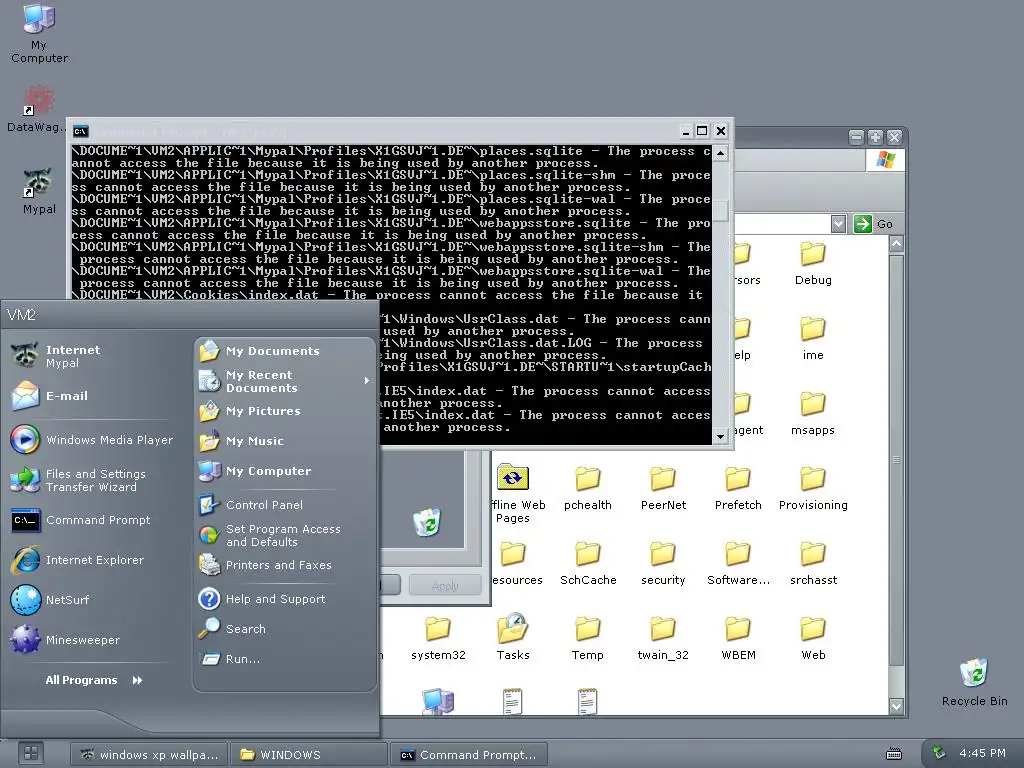
Task: Open the SchCache folder
Action: pos(588,564)
